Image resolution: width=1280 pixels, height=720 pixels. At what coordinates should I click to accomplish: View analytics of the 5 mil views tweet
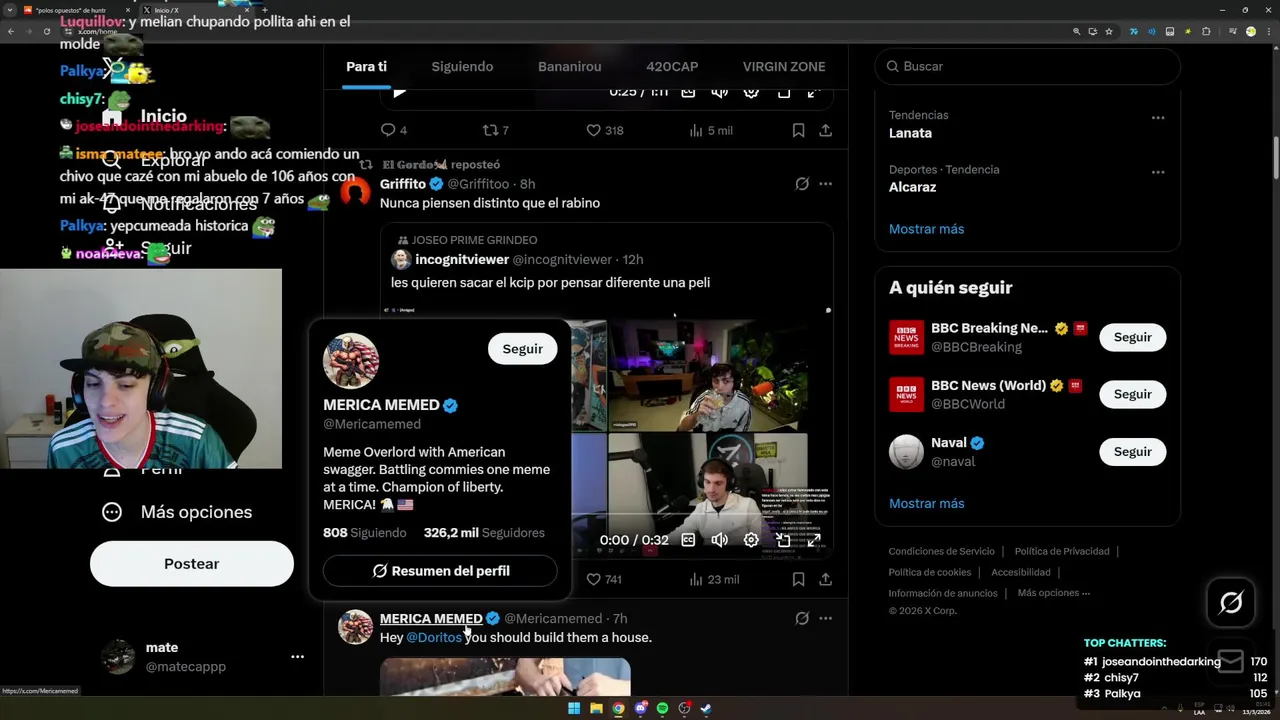pyautogui.click(x=711, y=130)
